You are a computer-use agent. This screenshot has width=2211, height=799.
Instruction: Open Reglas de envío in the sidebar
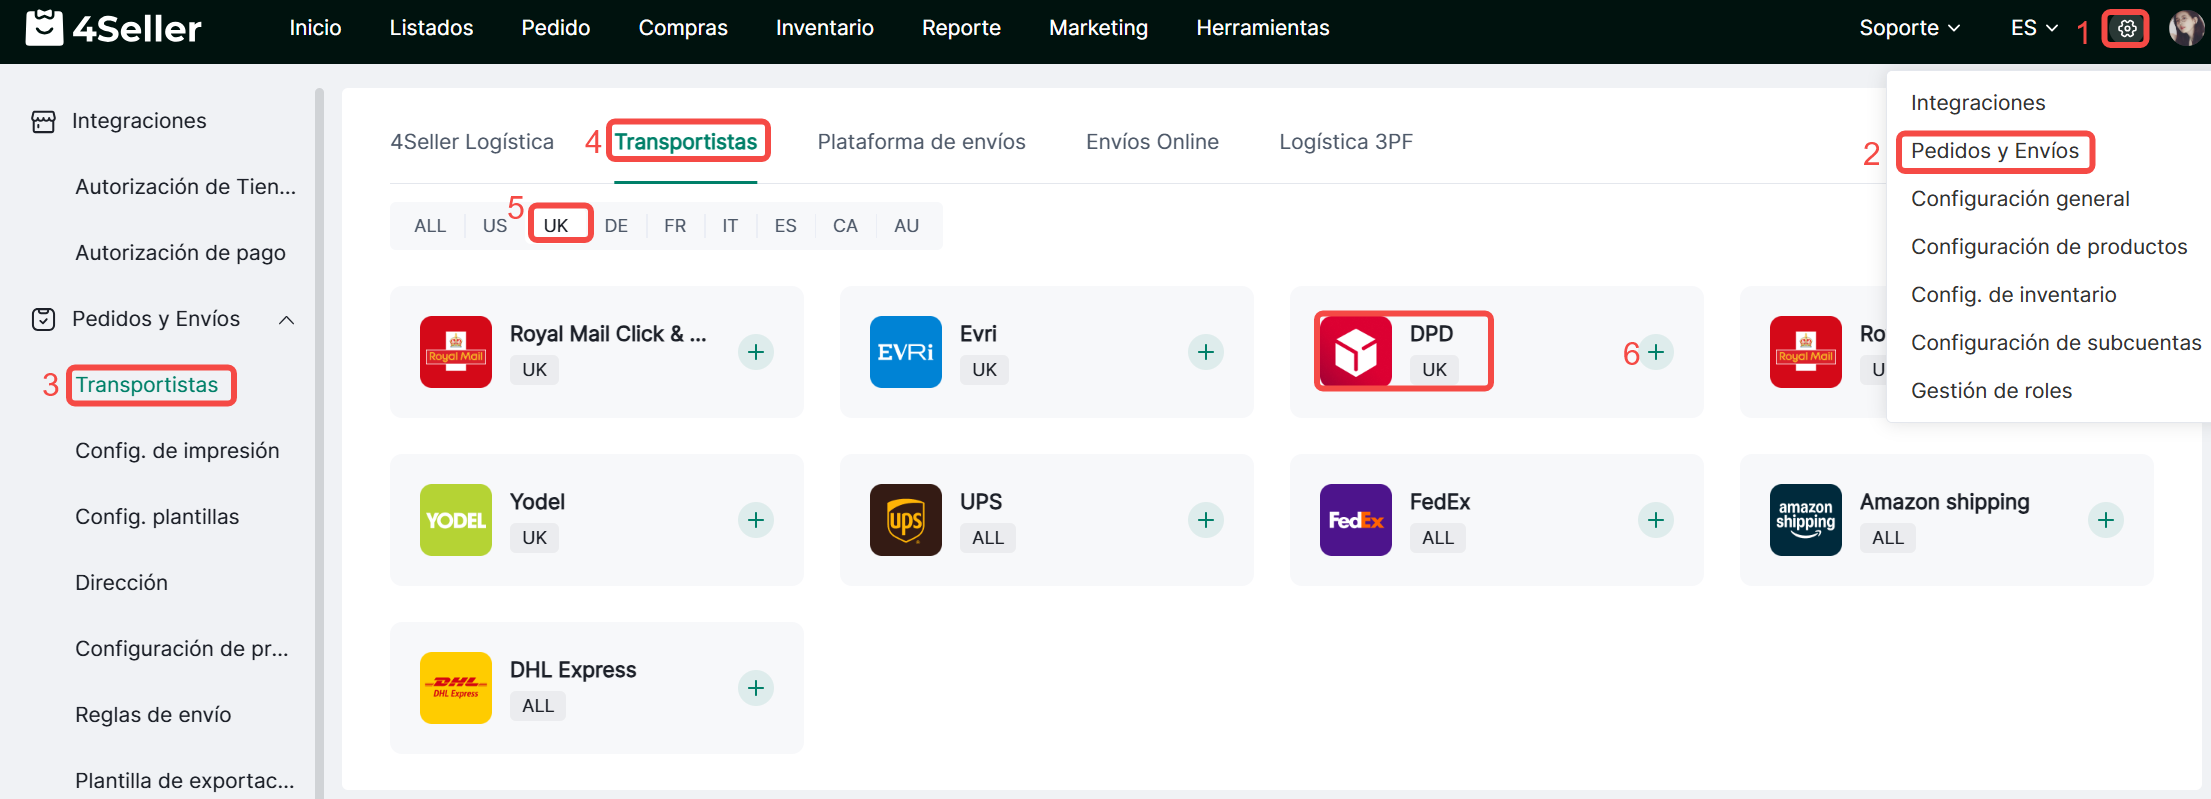[x=153, y=715]
